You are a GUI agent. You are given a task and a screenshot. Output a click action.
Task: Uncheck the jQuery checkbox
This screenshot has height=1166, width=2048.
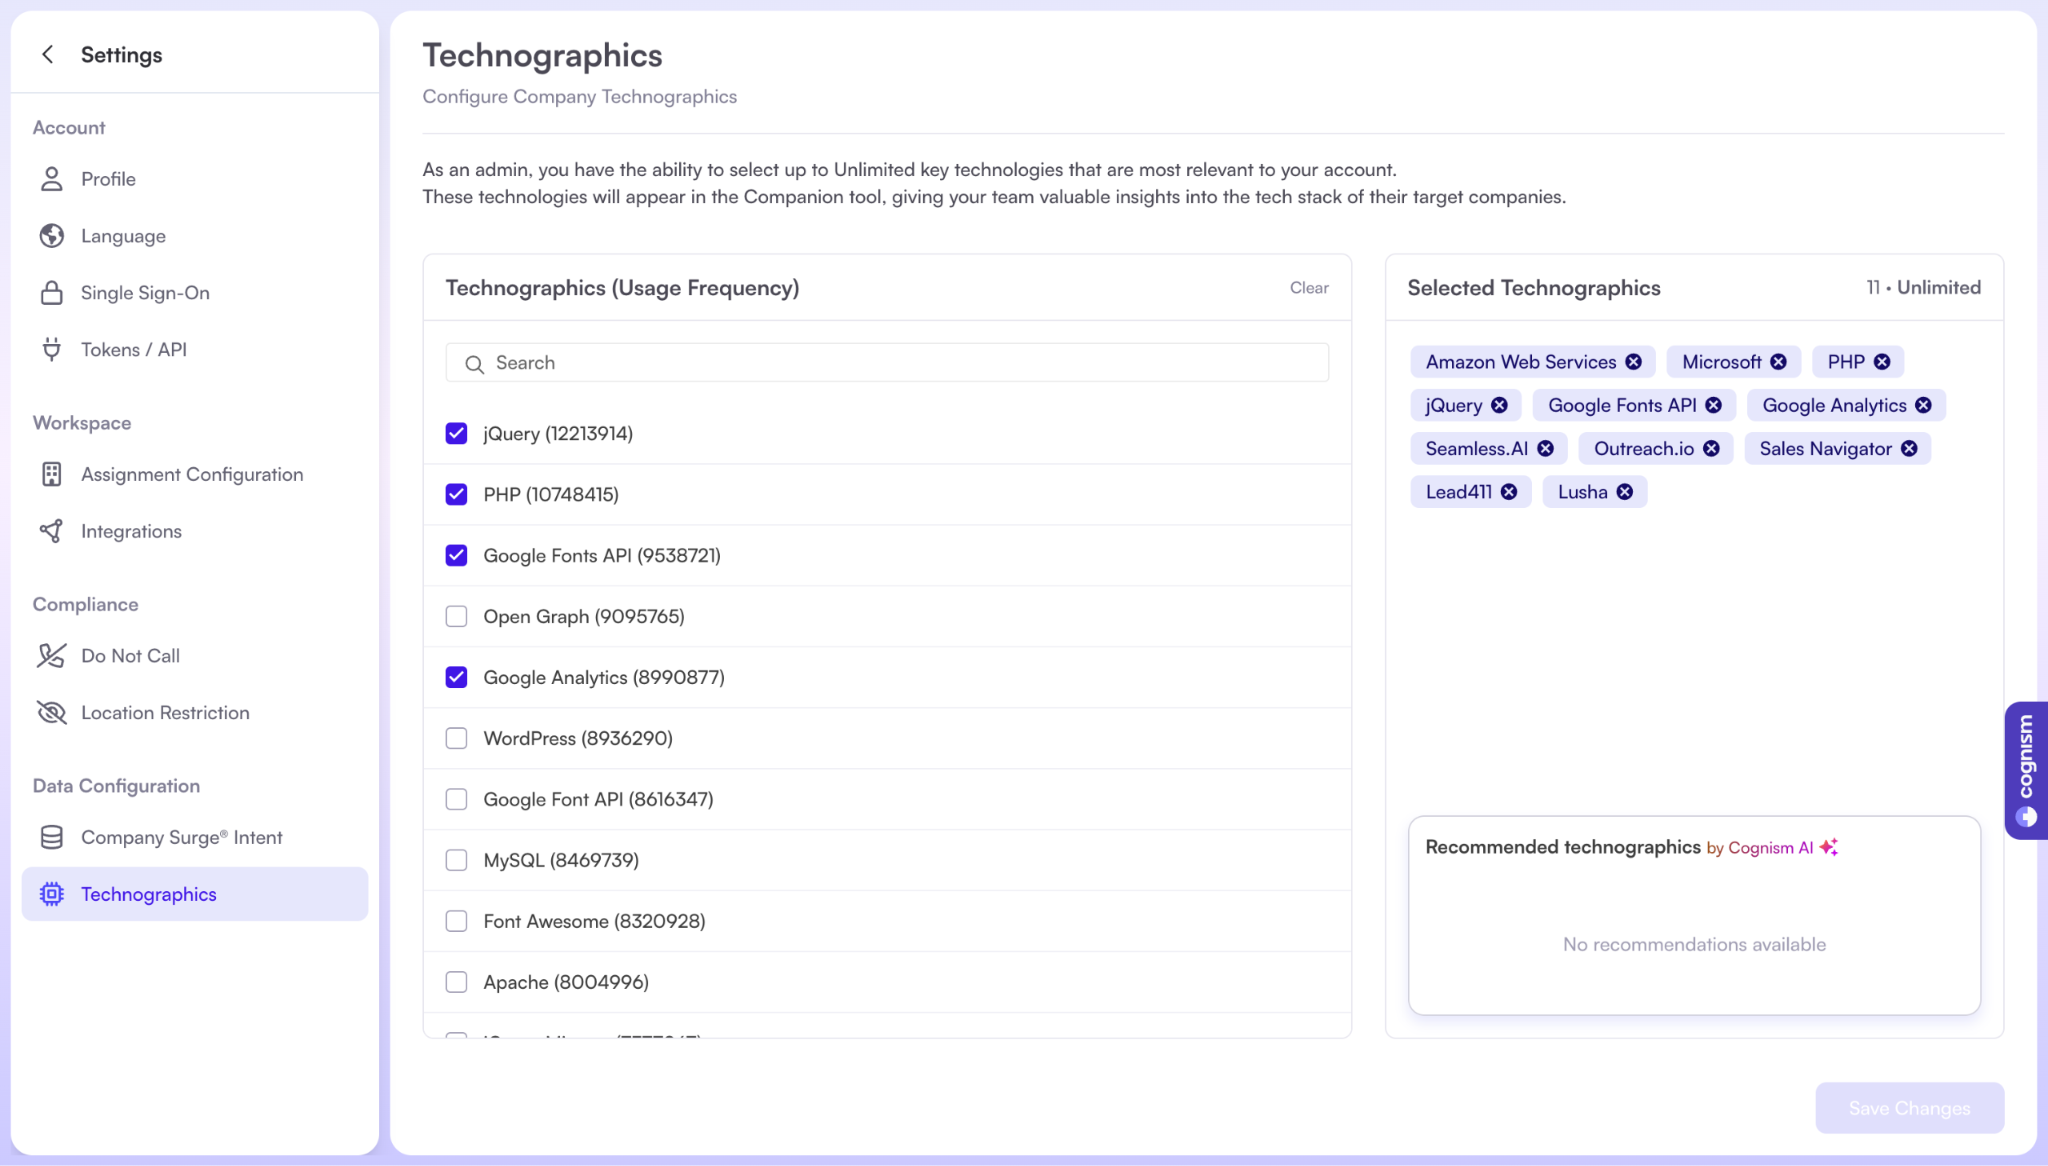pos(456,434)
